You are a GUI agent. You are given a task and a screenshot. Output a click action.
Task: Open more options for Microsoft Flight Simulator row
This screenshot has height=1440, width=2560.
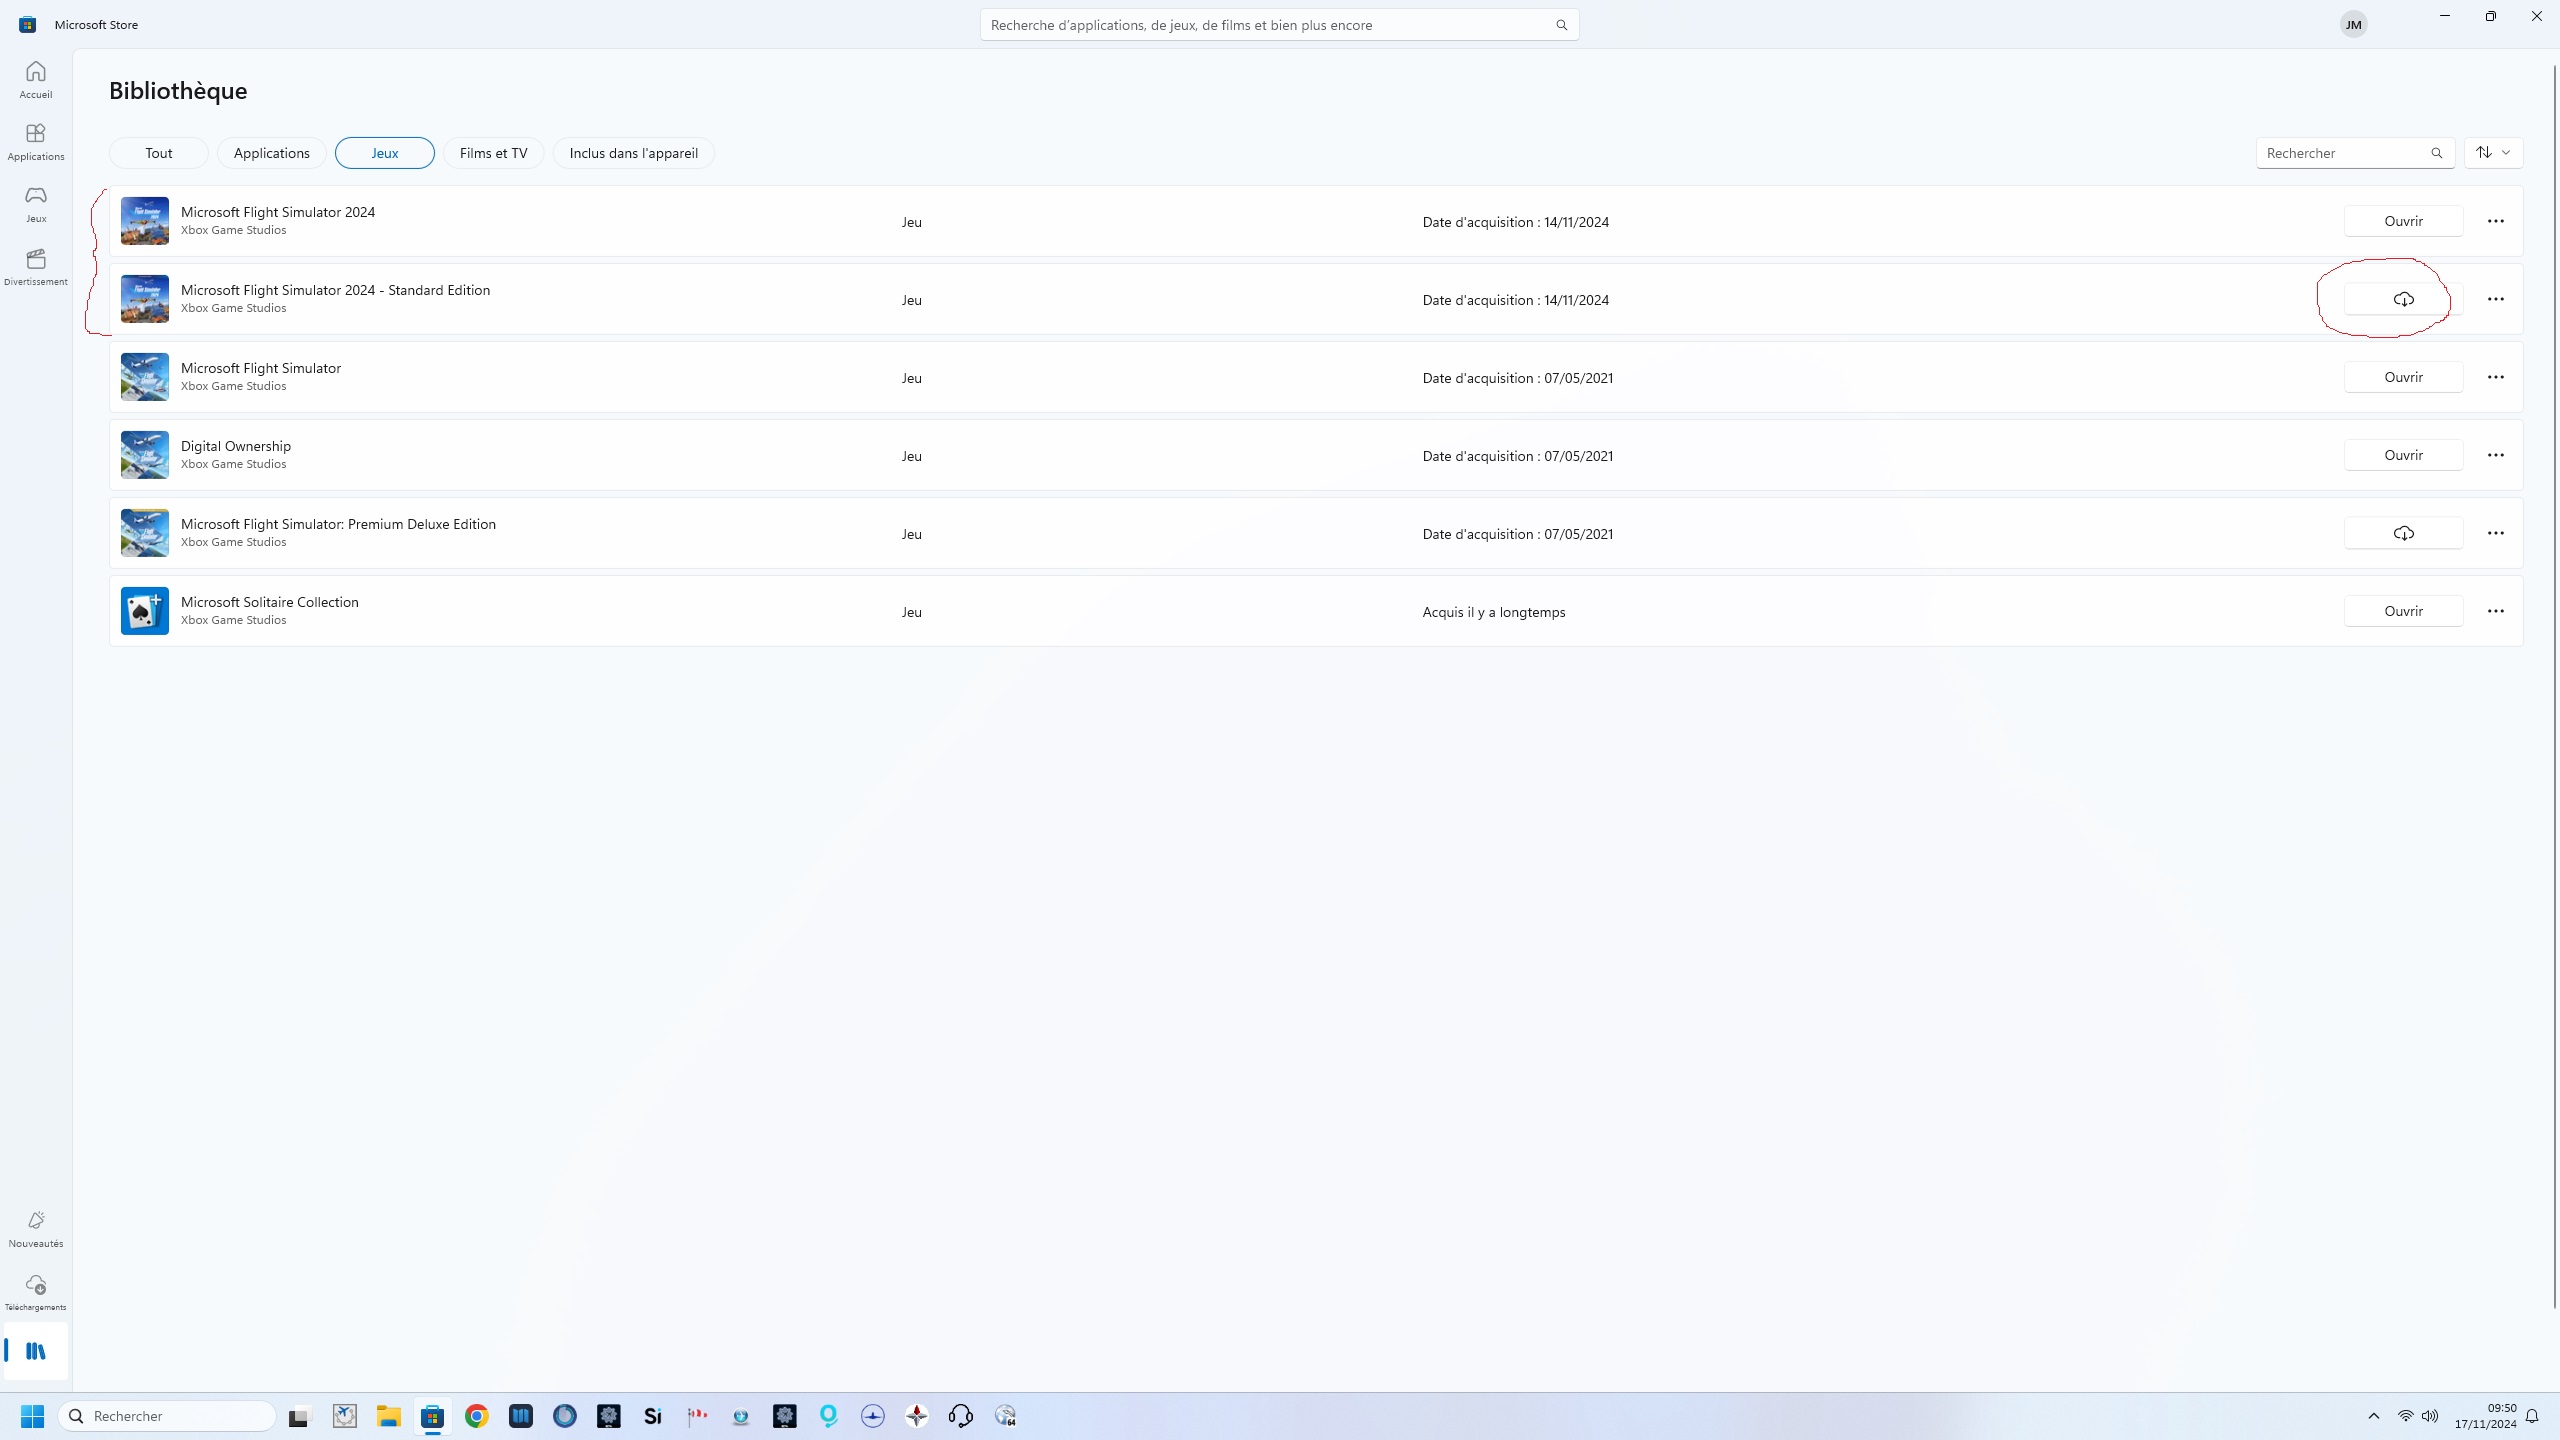2496,377
